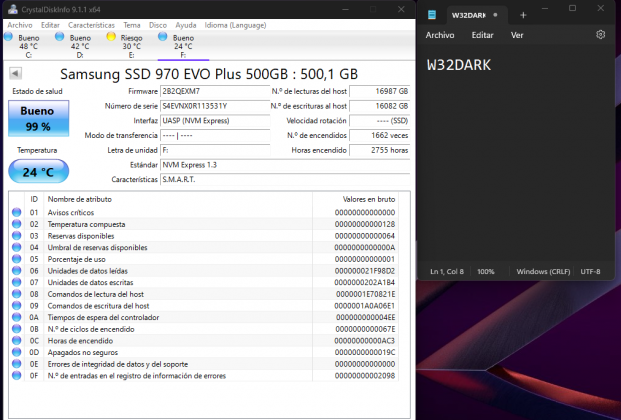The height and width of the screenshot is (420, 621).
Task: Add a new tab in Notepad
Action: coord(523,15)
